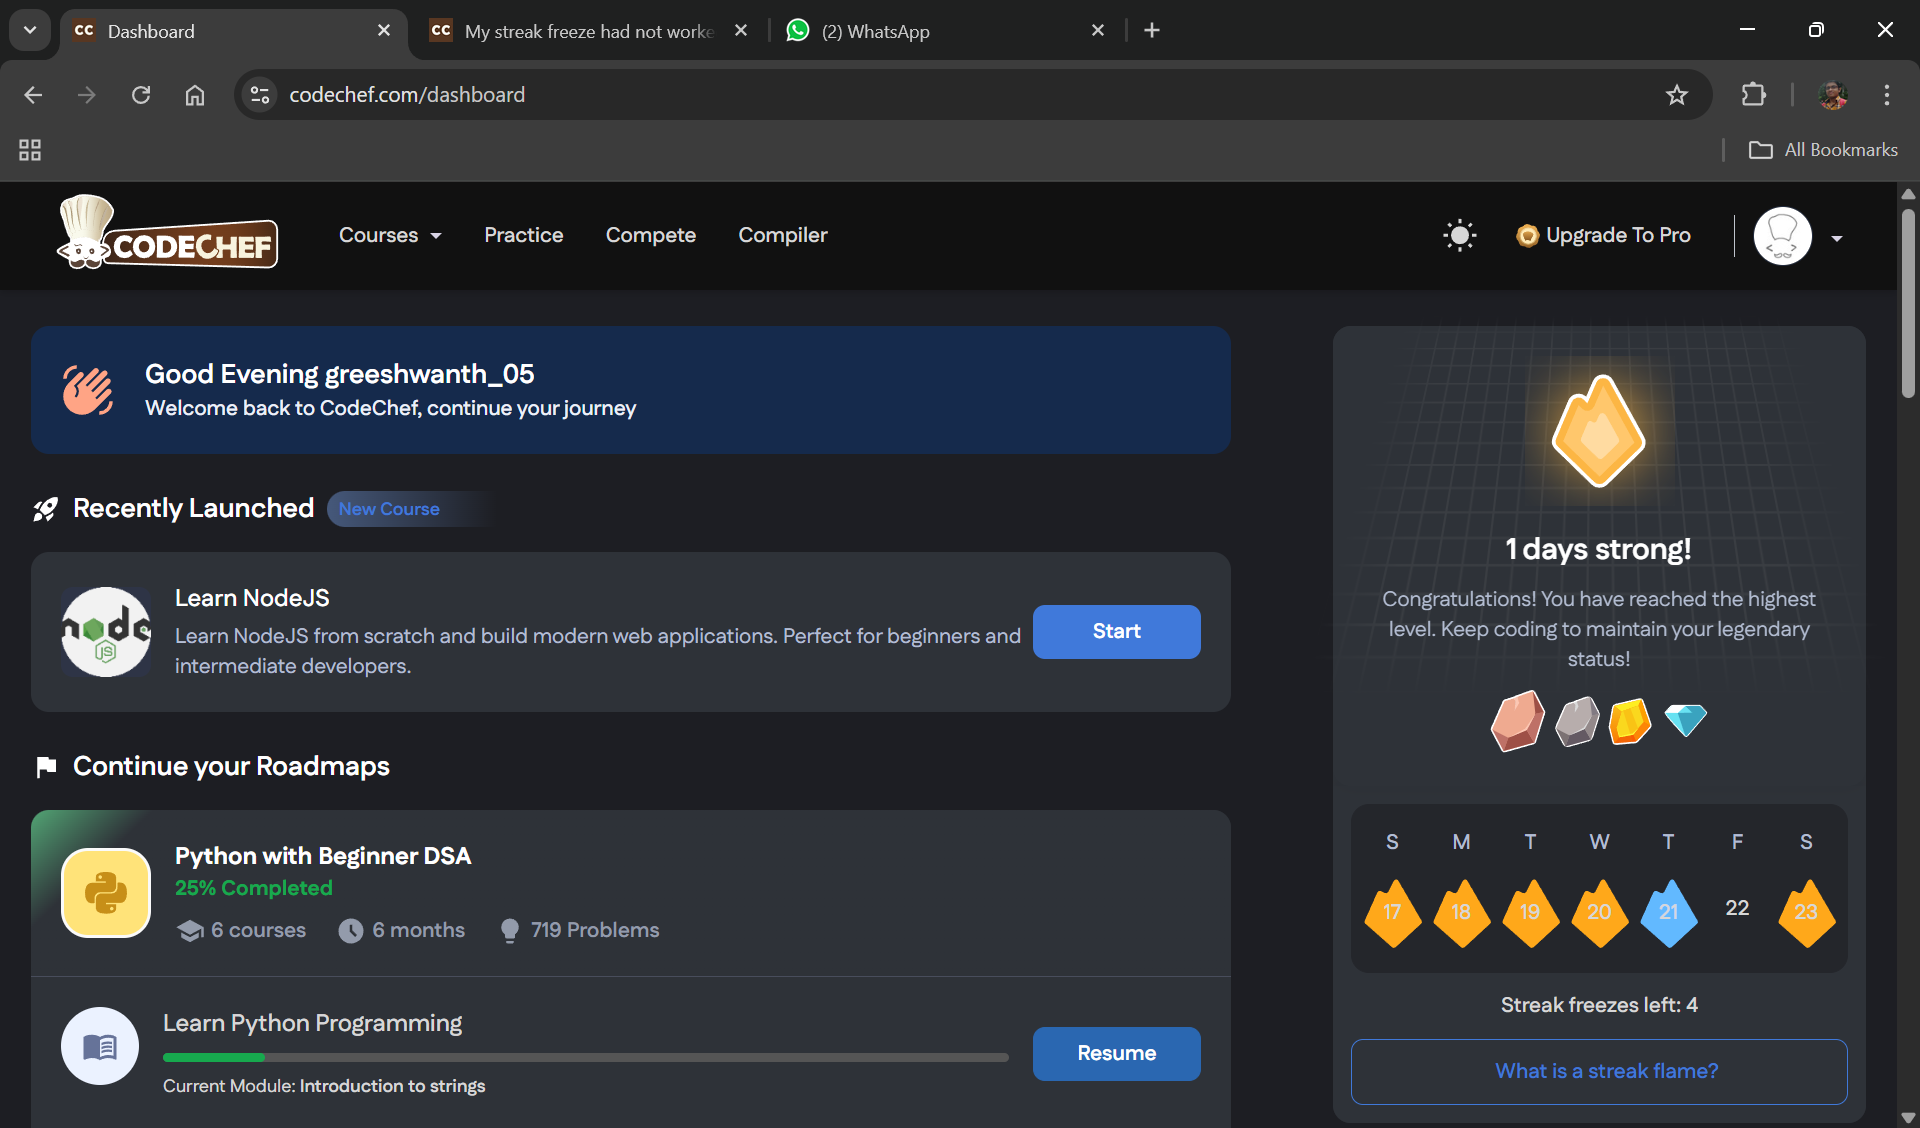Click the streak flame icon
Viewport: 1920px width, 1128px height.
1598,432
